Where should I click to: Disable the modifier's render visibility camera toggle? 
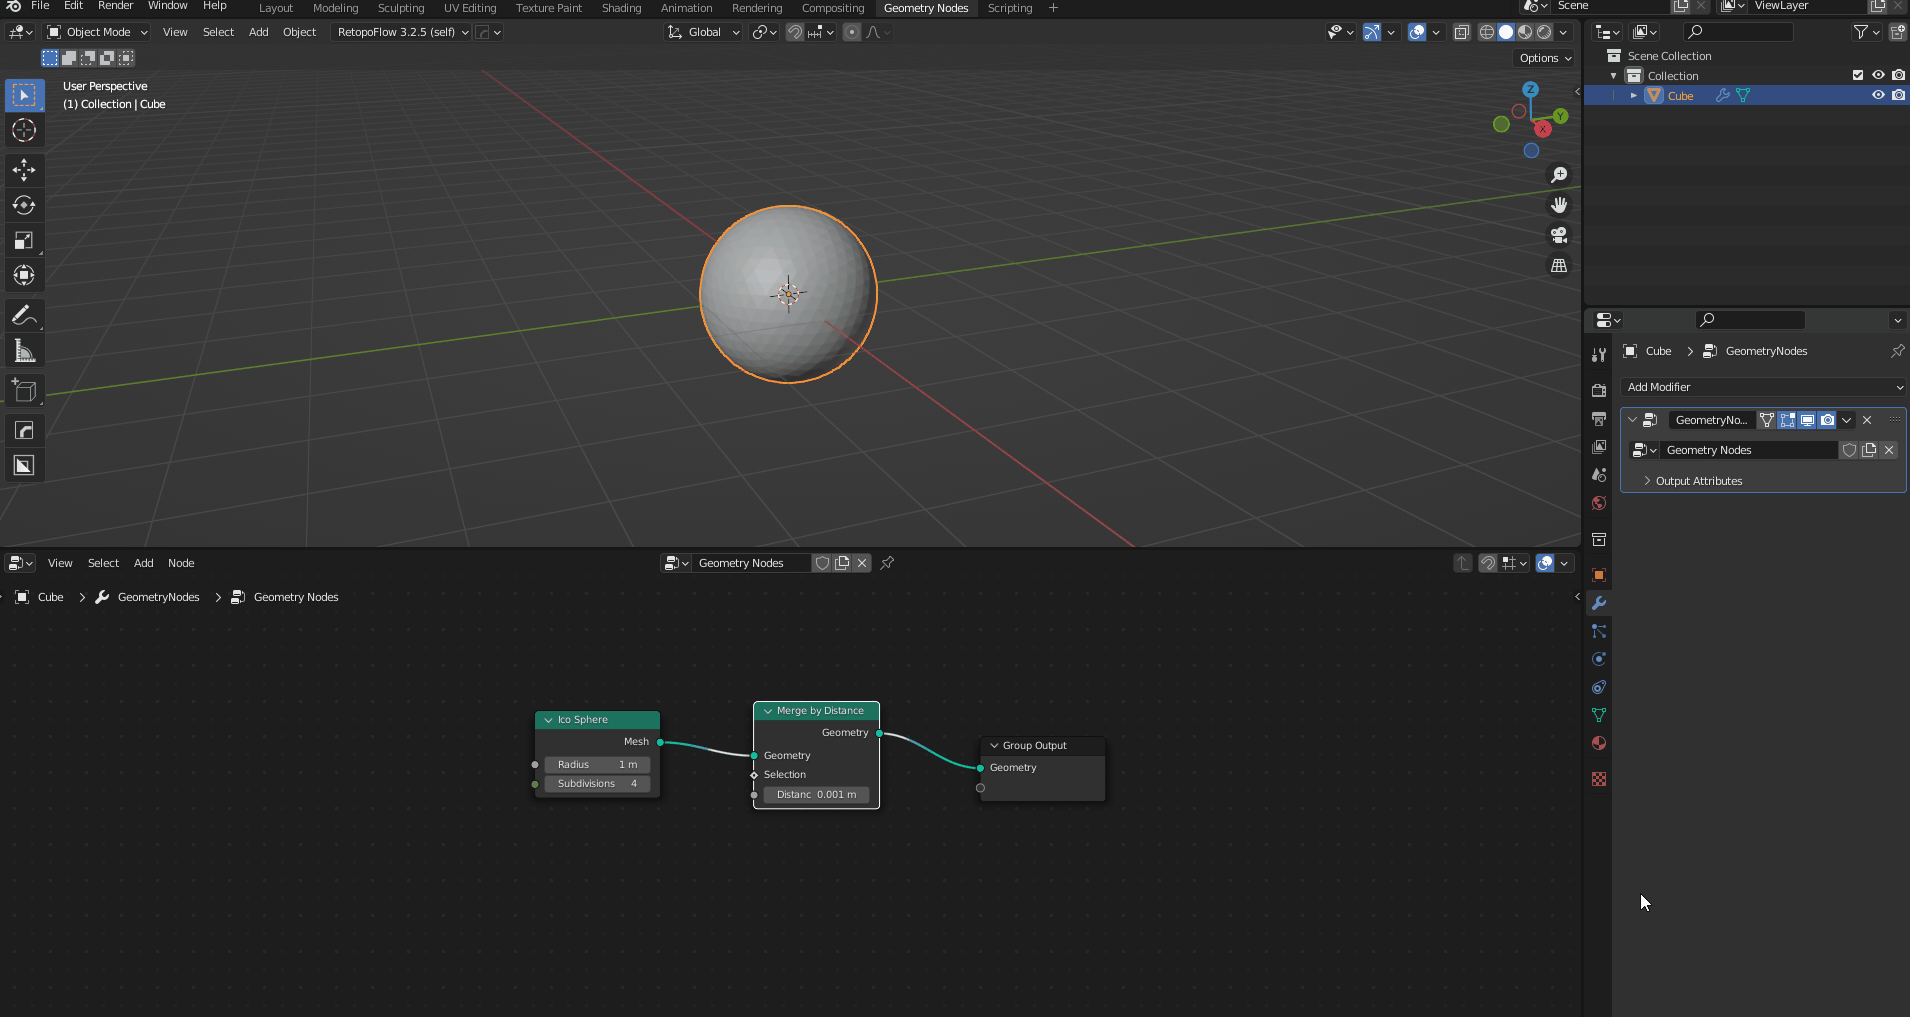1825,420
